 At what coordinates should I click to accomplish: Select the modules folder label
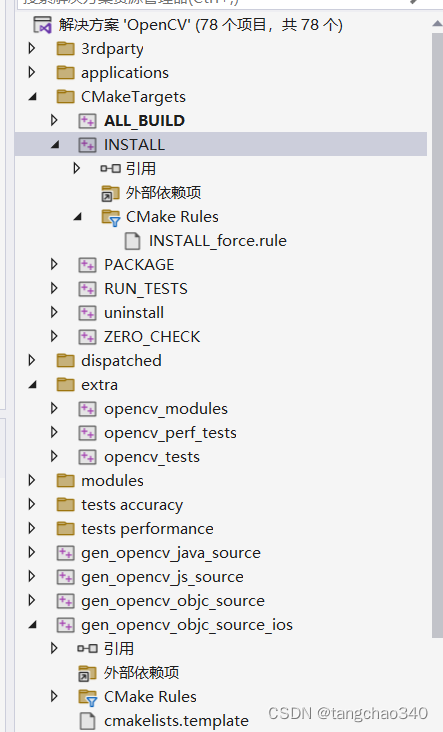pos(112,481)
